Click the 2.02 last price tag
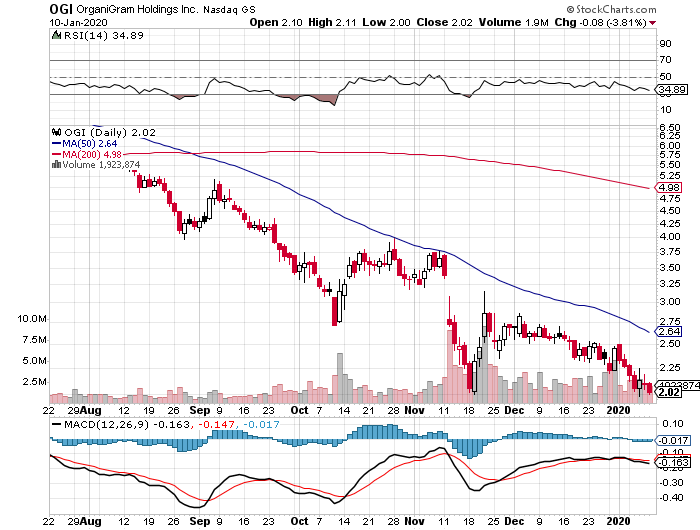700x530 pixels. [x=668, y=392]
